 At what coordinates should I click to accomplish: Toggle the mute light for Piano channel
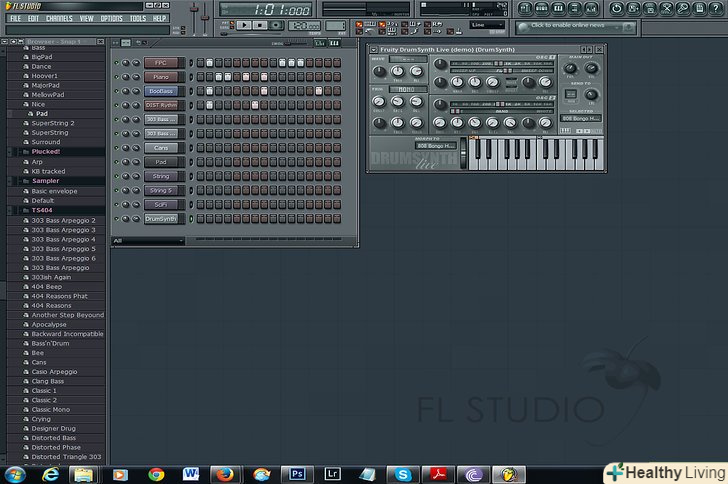(116, 77)
